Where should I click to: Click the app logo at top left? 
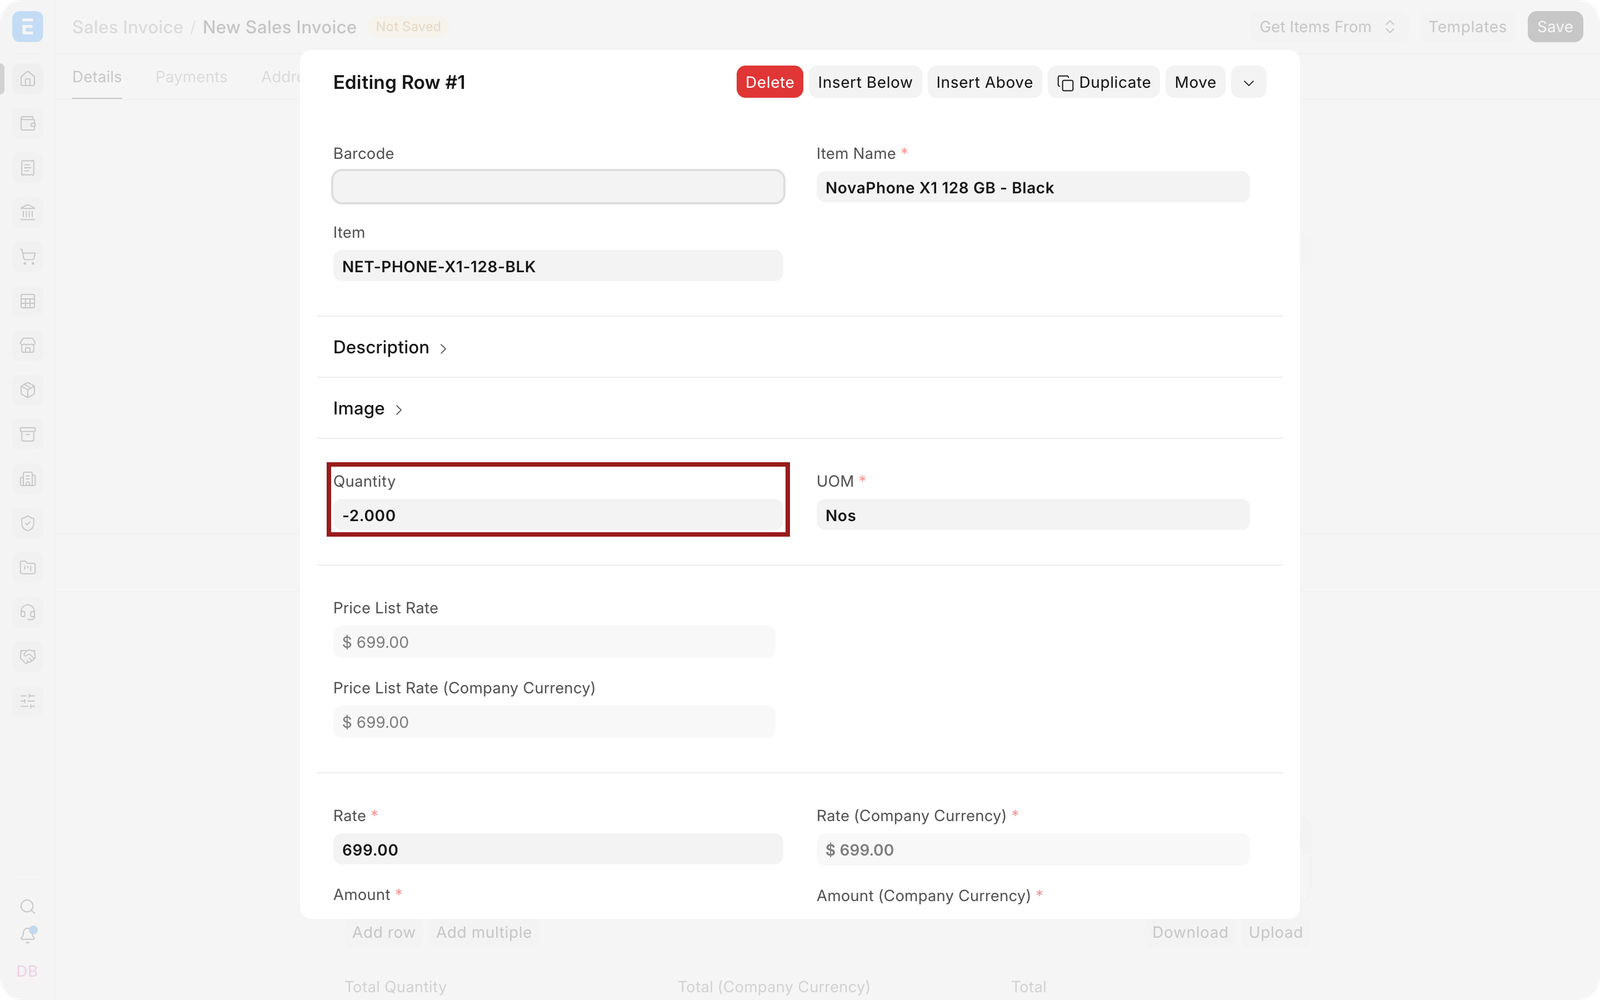click(x=28, y=27)
